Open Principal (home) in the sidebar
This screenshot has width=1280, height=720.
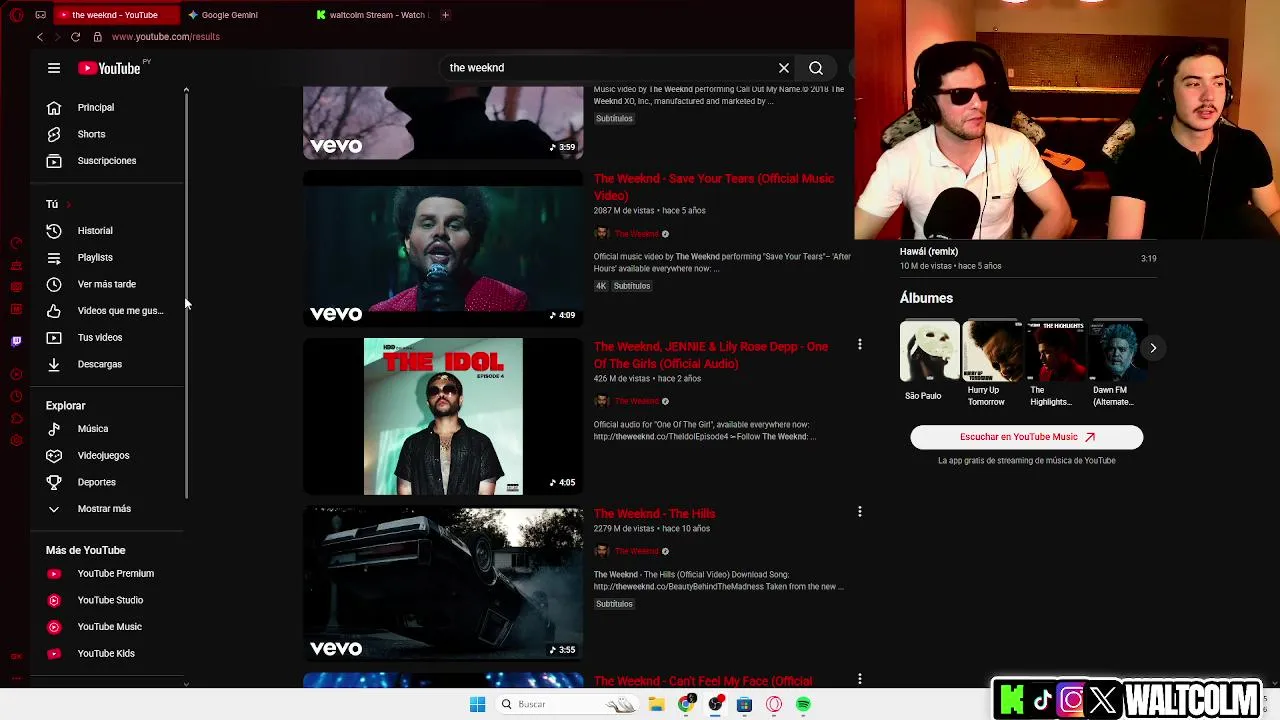tap(96, 107)
